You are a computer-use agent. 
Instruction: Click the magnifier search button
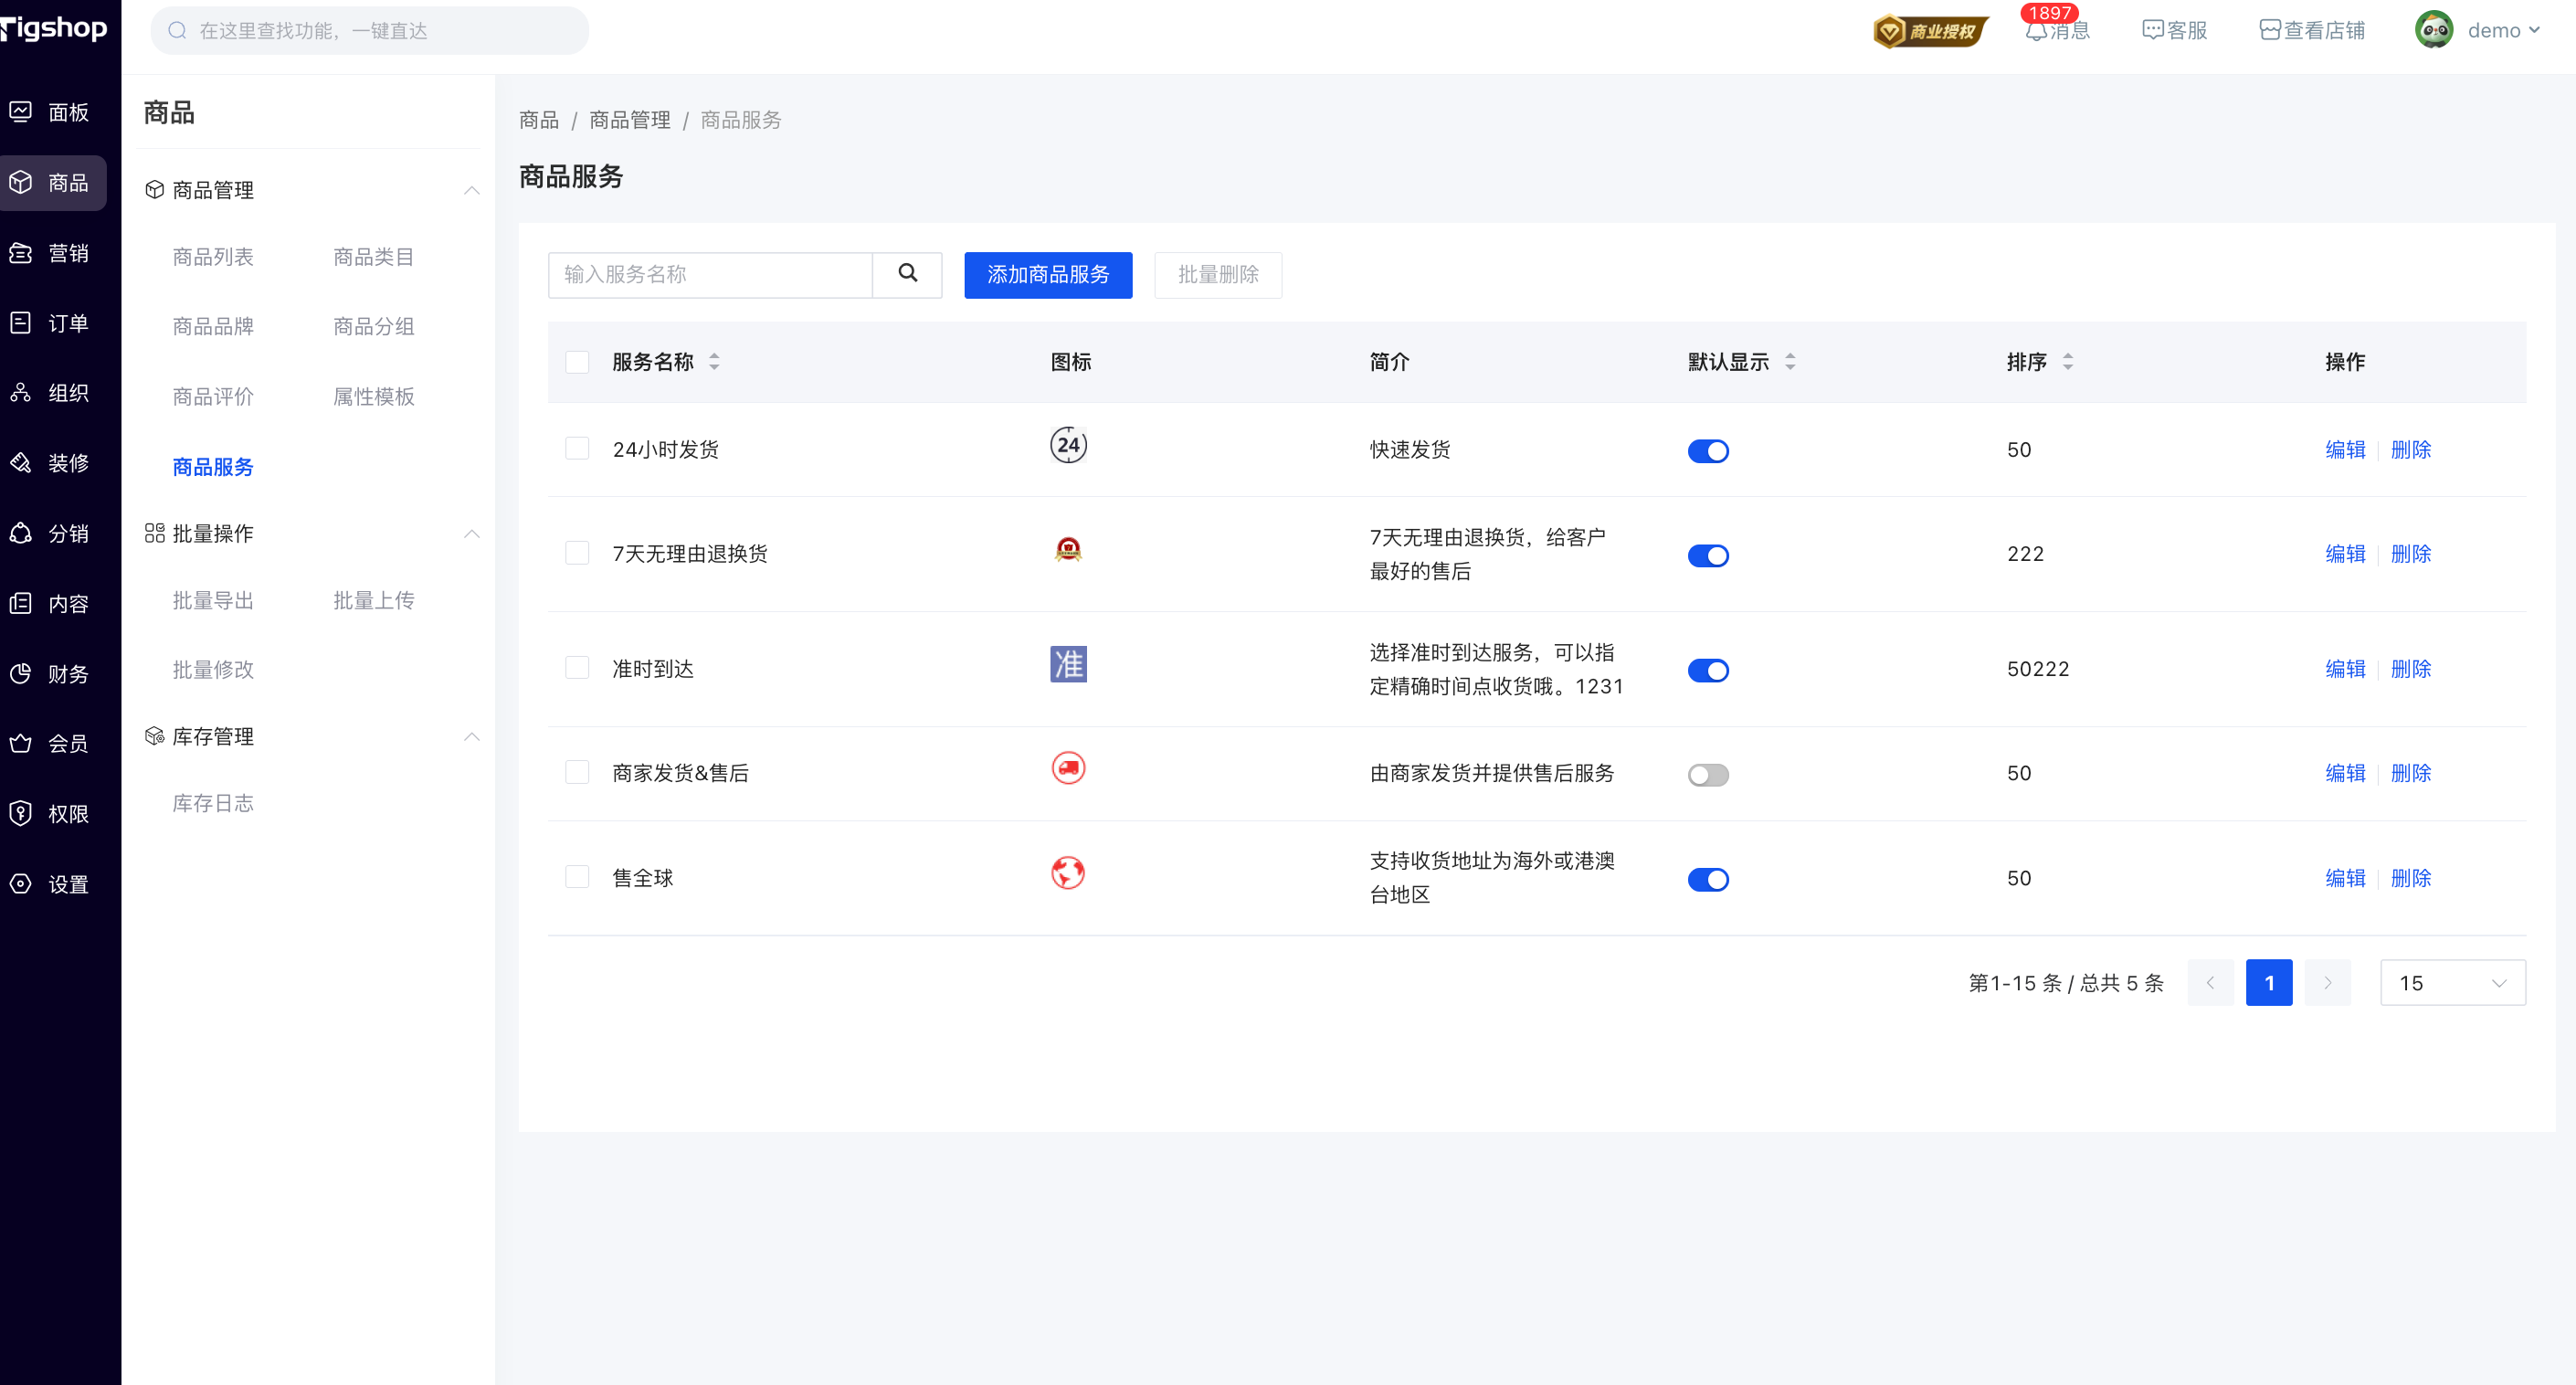[907, 274]
